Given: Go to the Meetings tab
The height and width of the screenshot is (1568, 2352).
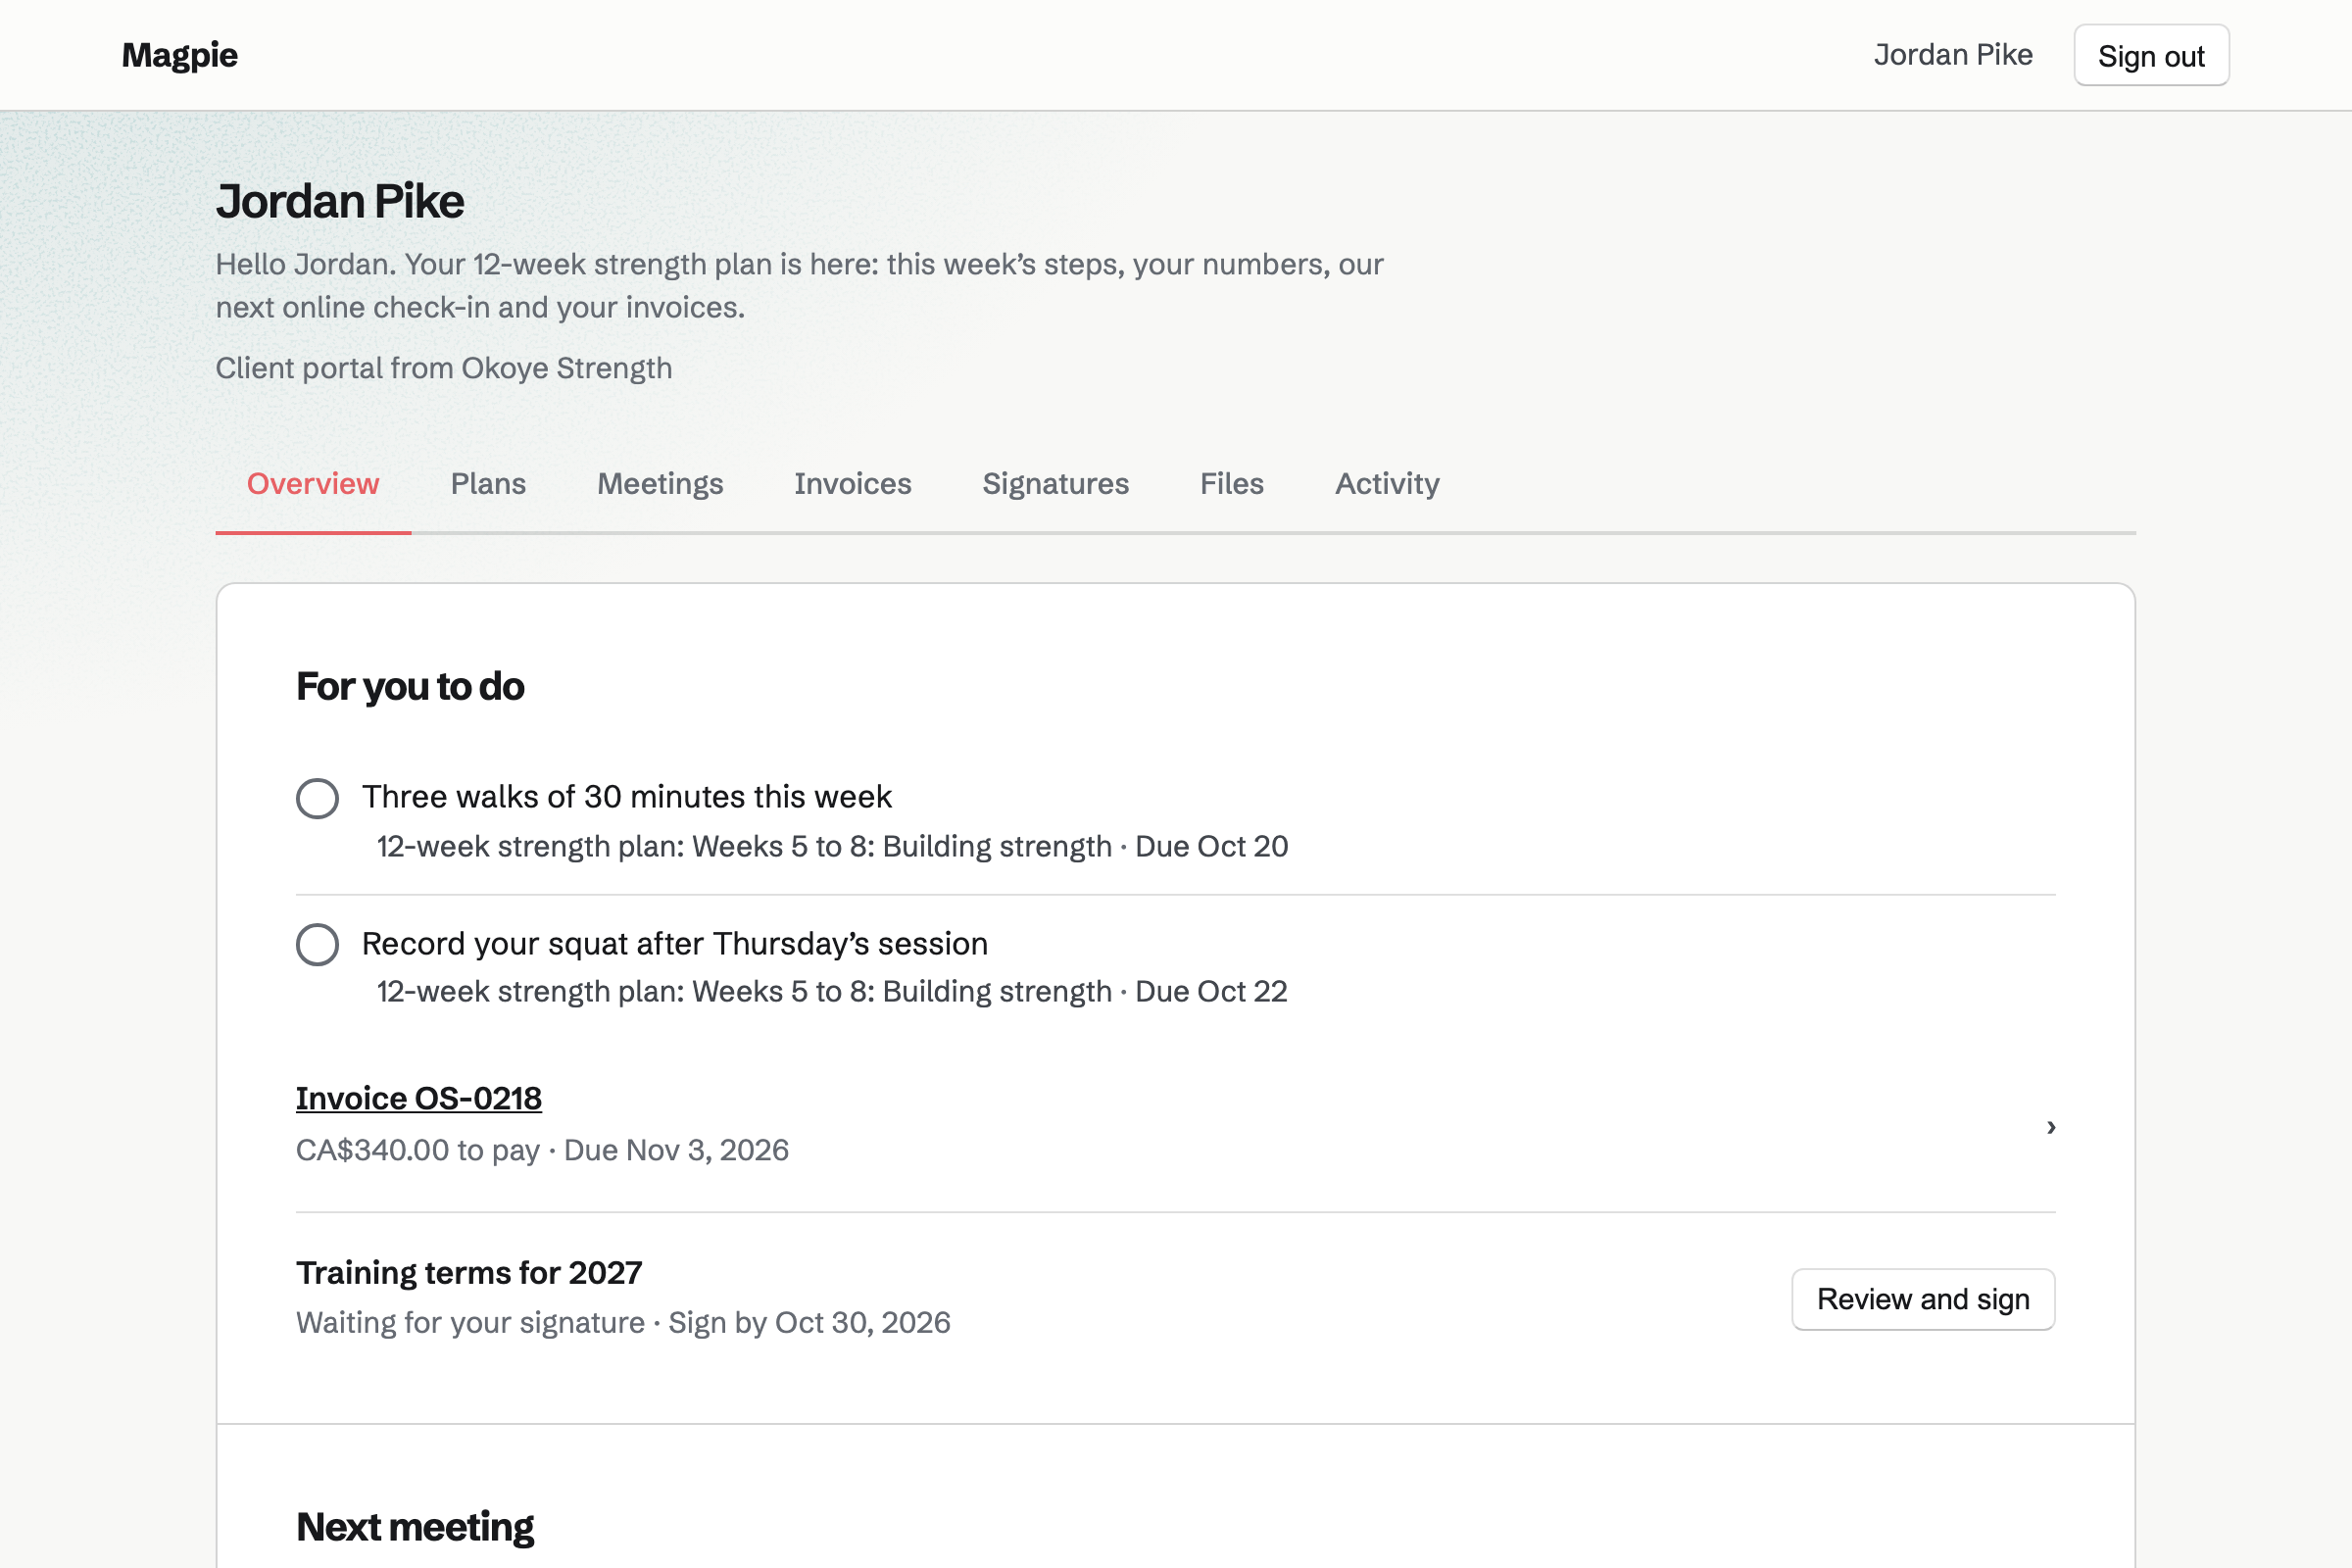Looking at the screenshot, I should click(660, 484).
